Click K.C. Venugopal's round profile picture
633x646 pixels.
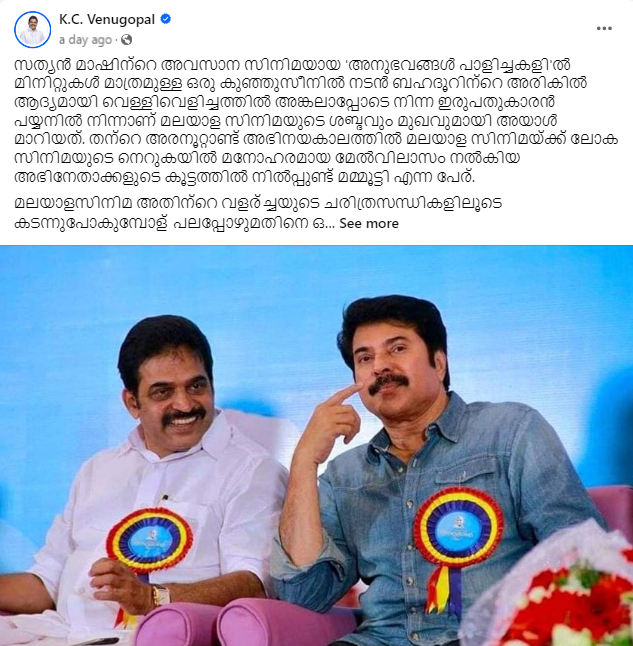pos(33,30)
